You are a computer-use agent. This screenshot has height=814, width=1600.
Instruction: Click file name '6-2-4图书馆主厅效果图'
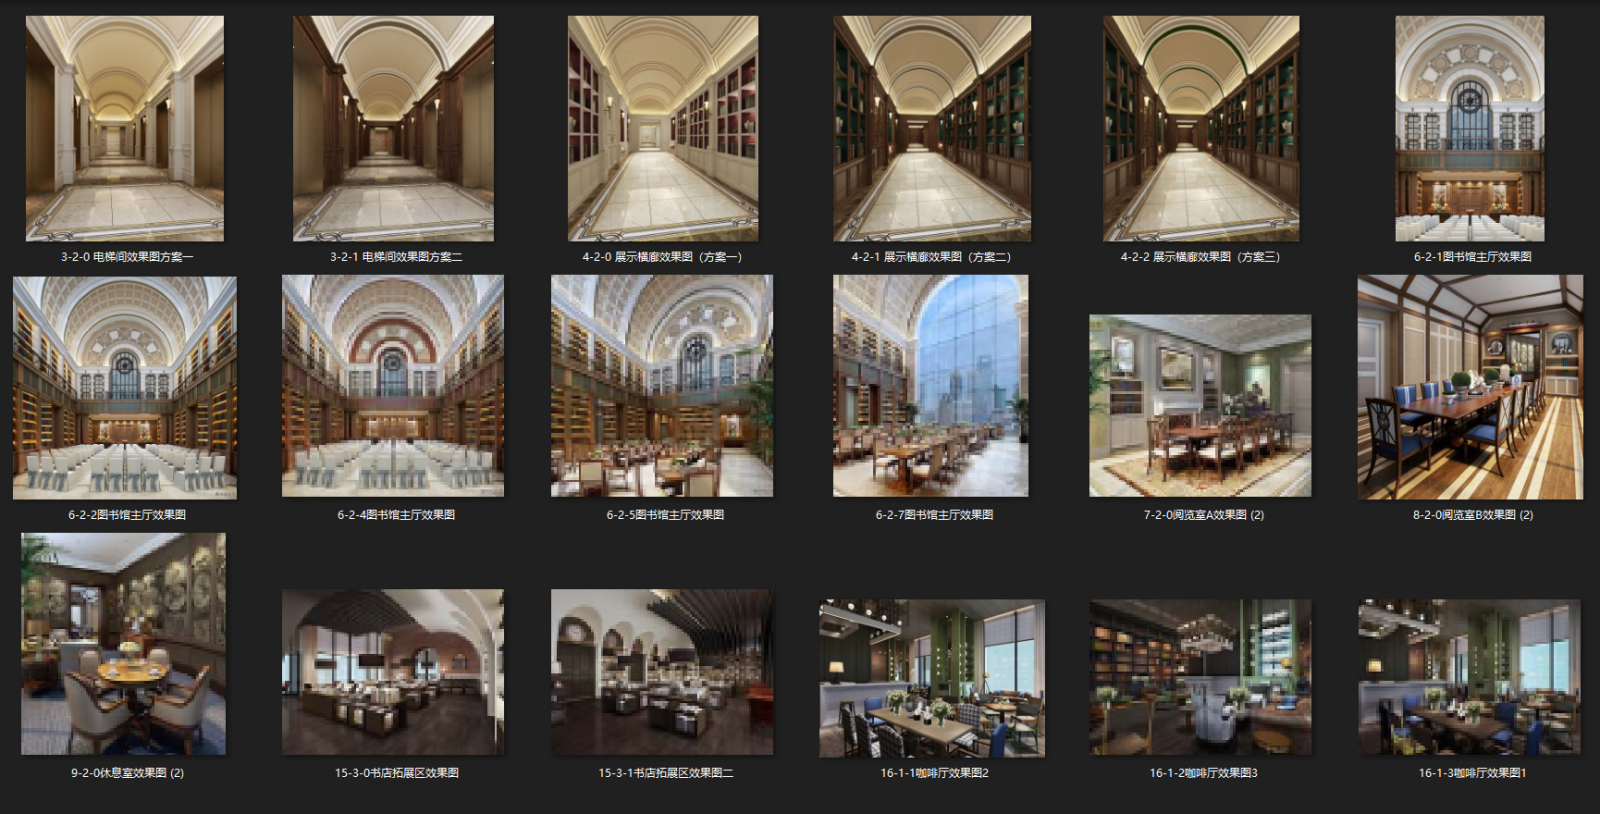pos(396,515)
